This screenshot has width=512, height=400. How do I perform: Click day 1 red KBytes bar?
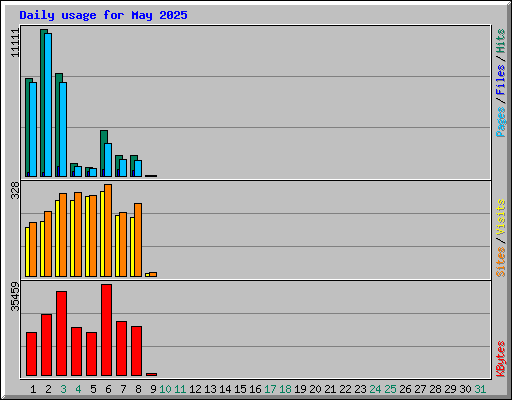coord(32,354)
